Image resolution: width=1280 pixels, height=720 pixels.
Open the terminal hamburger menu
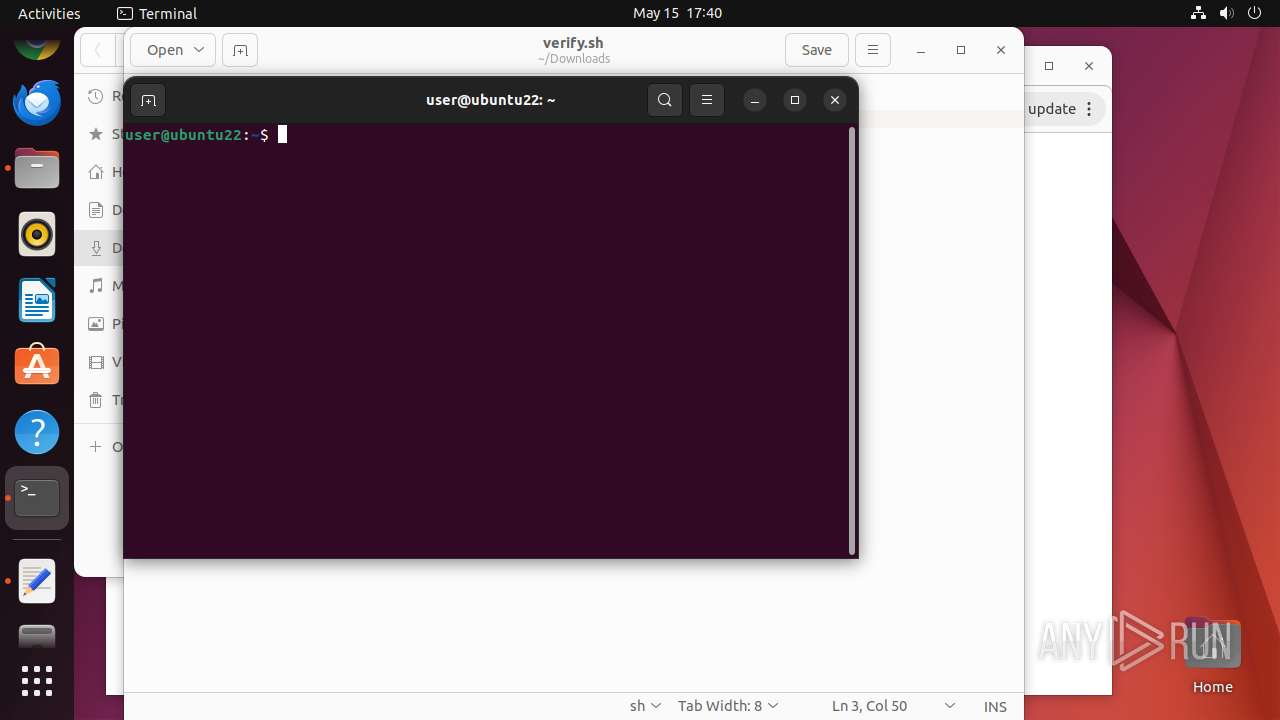click(x=707, y=100)
